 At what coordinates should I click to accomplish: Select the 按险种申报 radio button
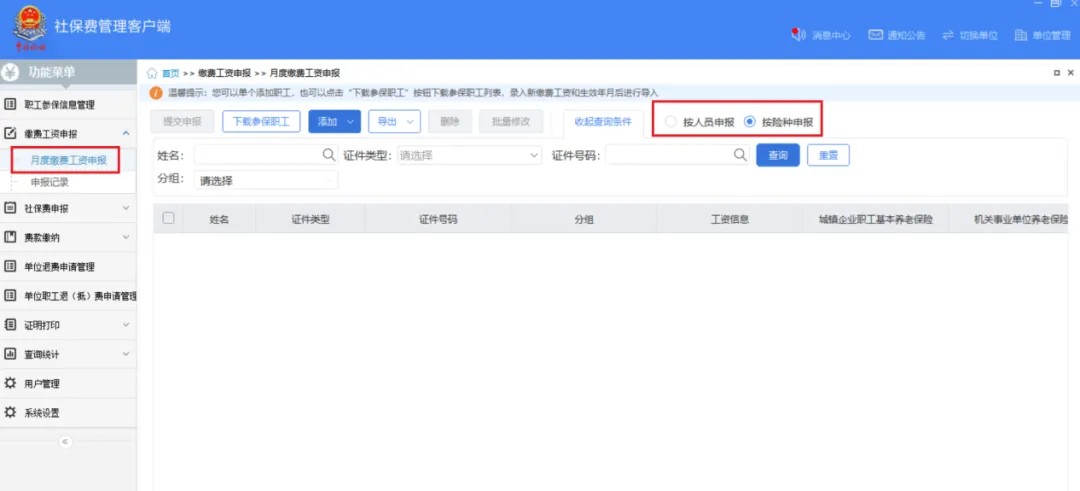pyautogui.click(x=750, y=122)
